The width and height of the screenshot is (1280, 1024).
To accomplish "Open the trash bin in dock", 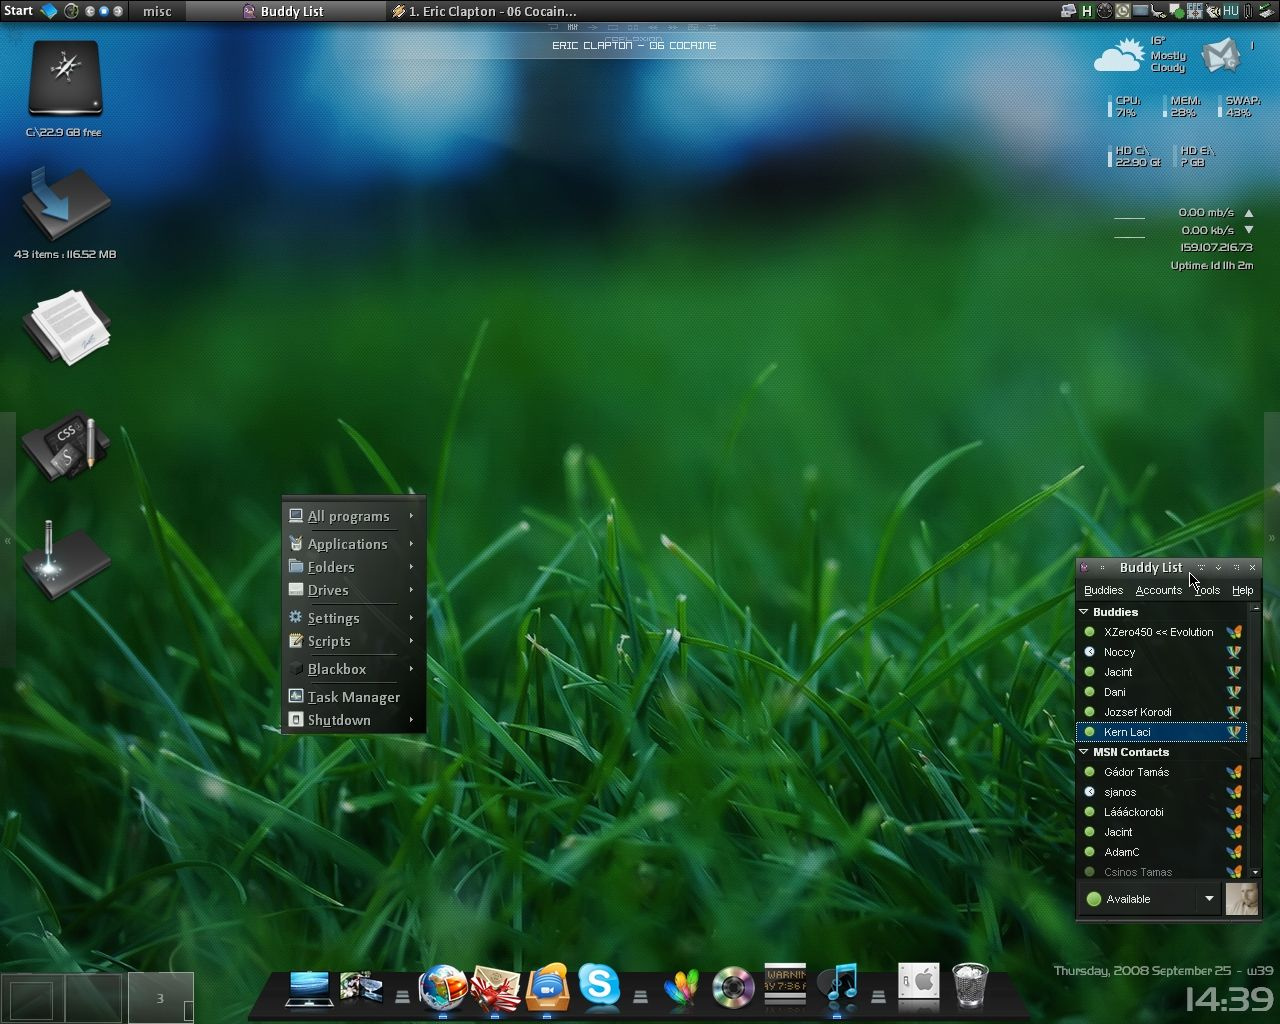I will pos(970,986).
